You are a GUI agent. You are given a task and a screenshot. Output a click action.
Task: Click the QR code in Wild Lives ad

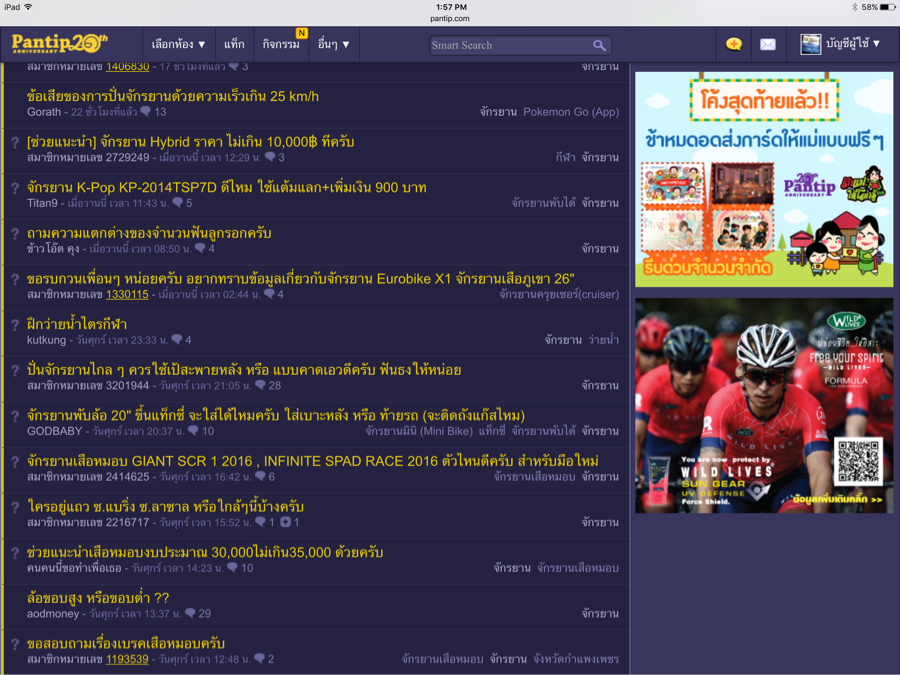[x=859, y=461]
